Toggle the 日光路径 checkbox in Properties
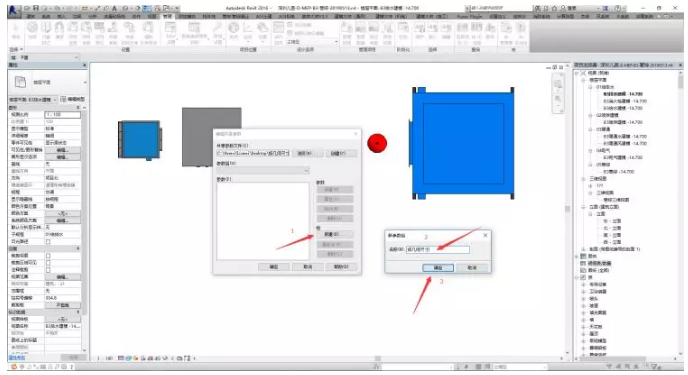Image resolution: width=688 pixels, height=375 pixels. coord(48,242)
